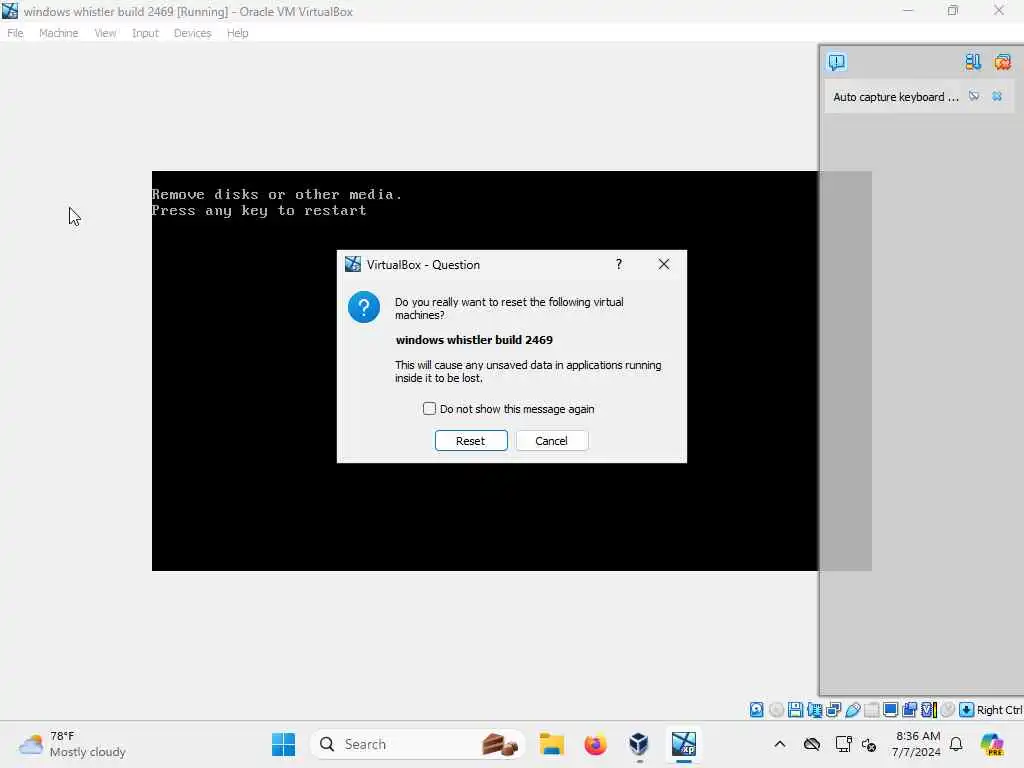Viewport: 1024px width, 768px height.
Task: Open the notifications bell icon
Action: tap(956, 744)
